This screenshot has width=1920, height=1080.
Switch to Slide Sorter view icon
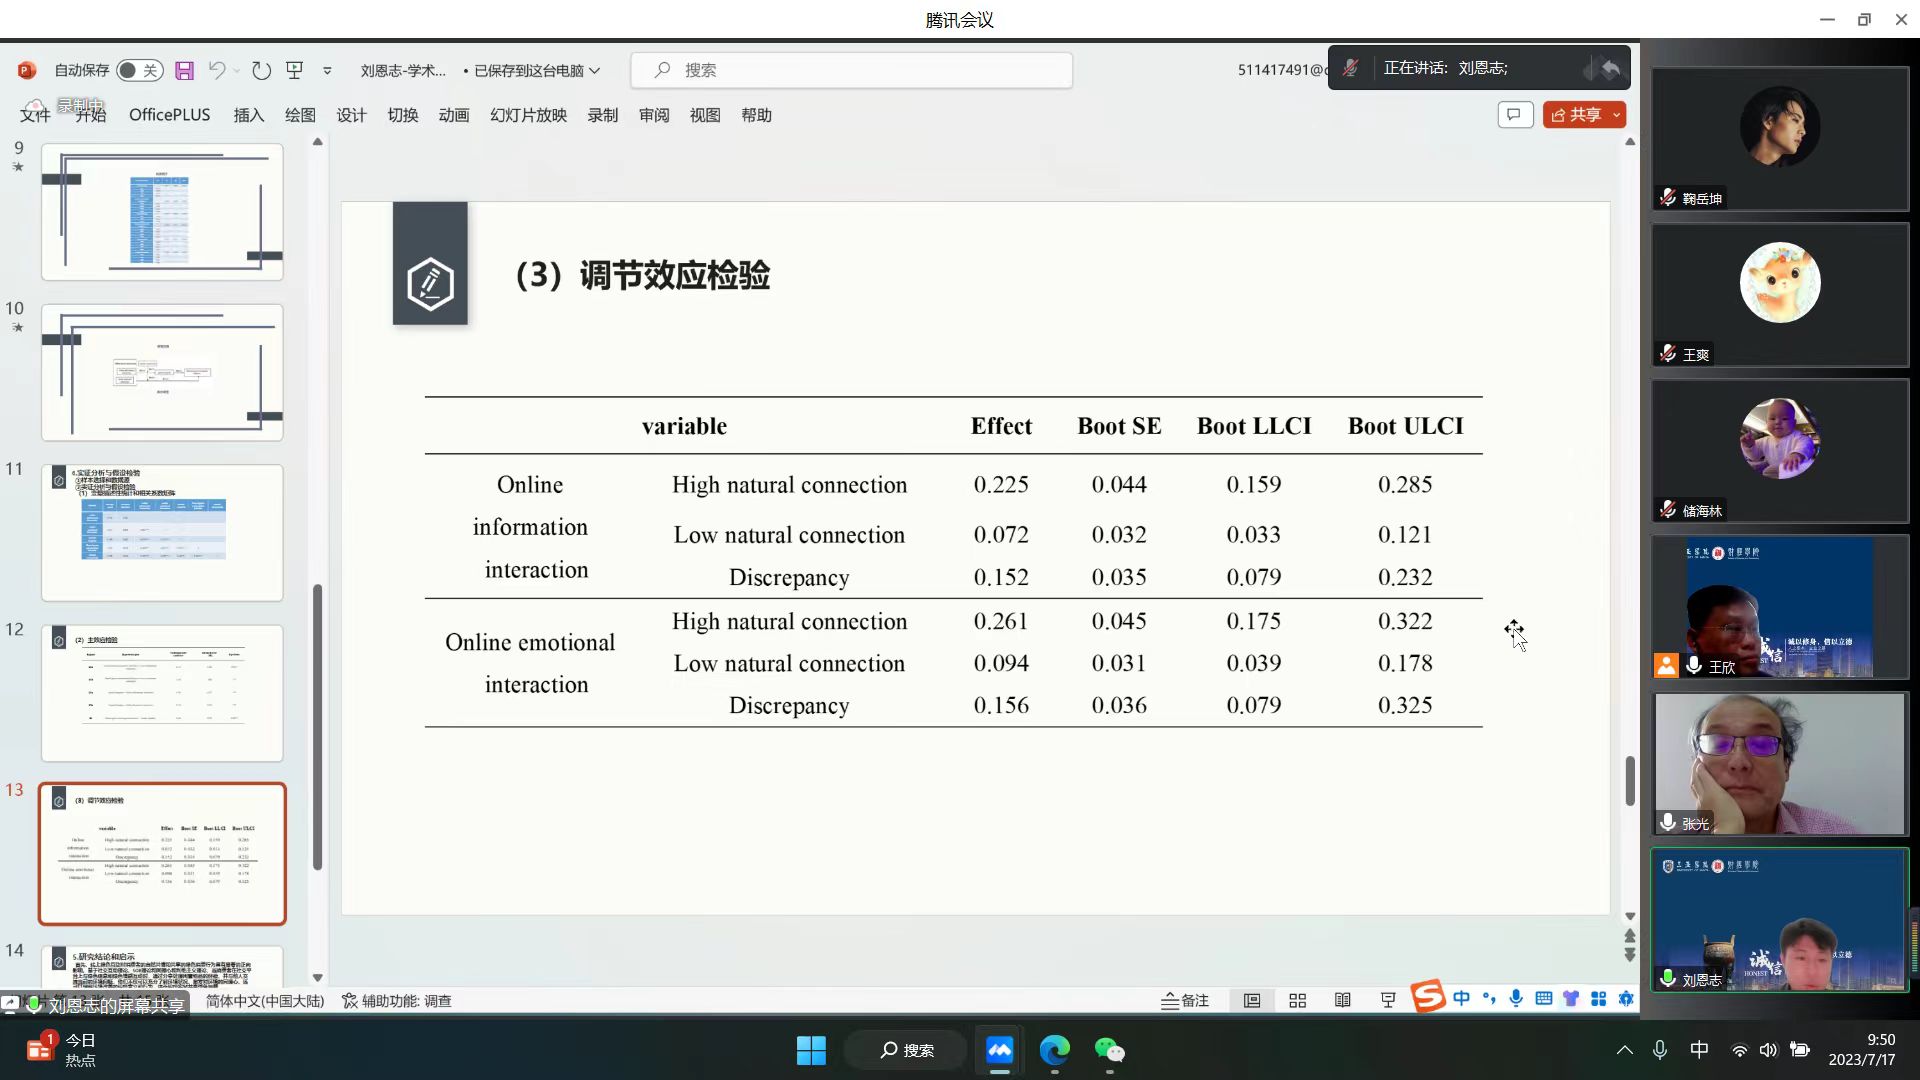[x=1297, y=1001]
